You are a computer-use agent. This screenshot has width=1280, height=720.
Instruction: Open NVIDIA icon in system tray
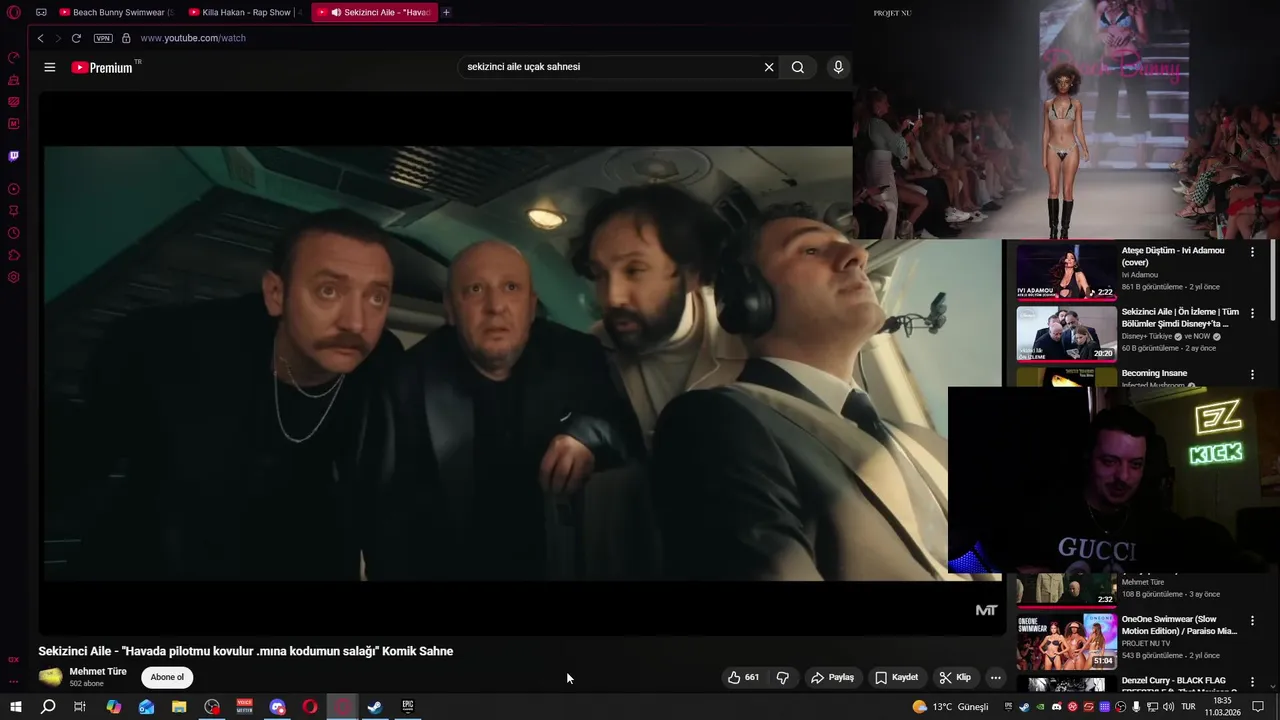[1040, 707]
